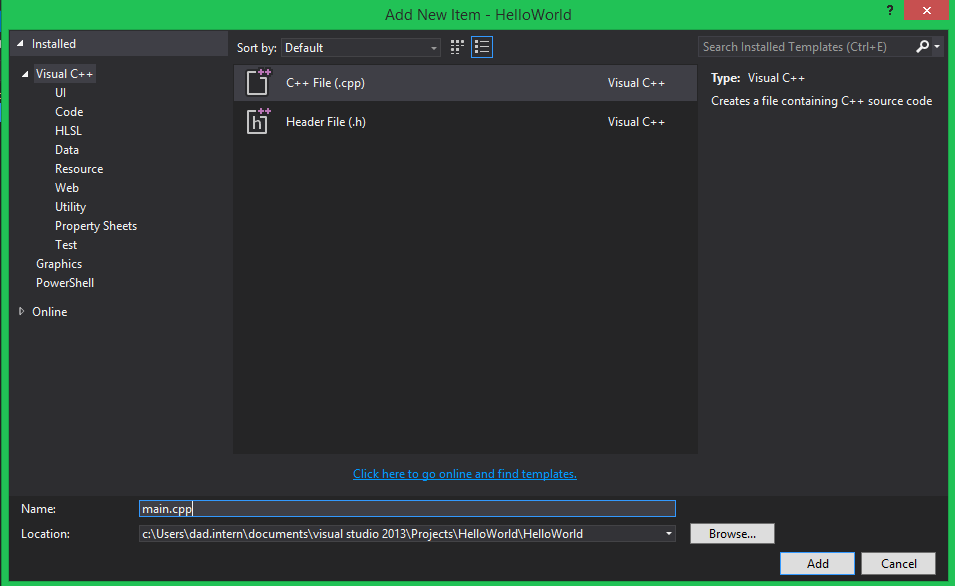Viewport: 955px width, 586px height.
Task: Expand the Online section triangle
Action: point(21,311)
